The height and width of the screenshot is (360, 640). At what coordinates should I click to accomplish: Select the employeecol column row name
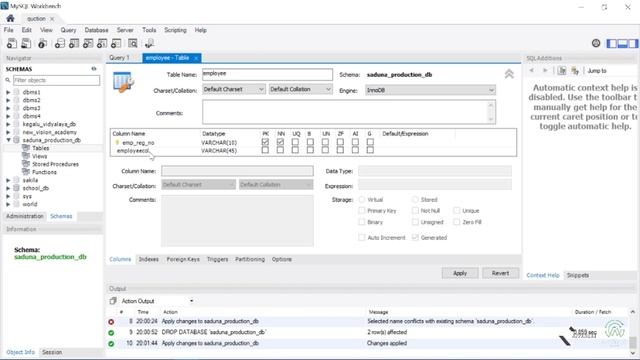pyautogui.click(x=133, y=151)
